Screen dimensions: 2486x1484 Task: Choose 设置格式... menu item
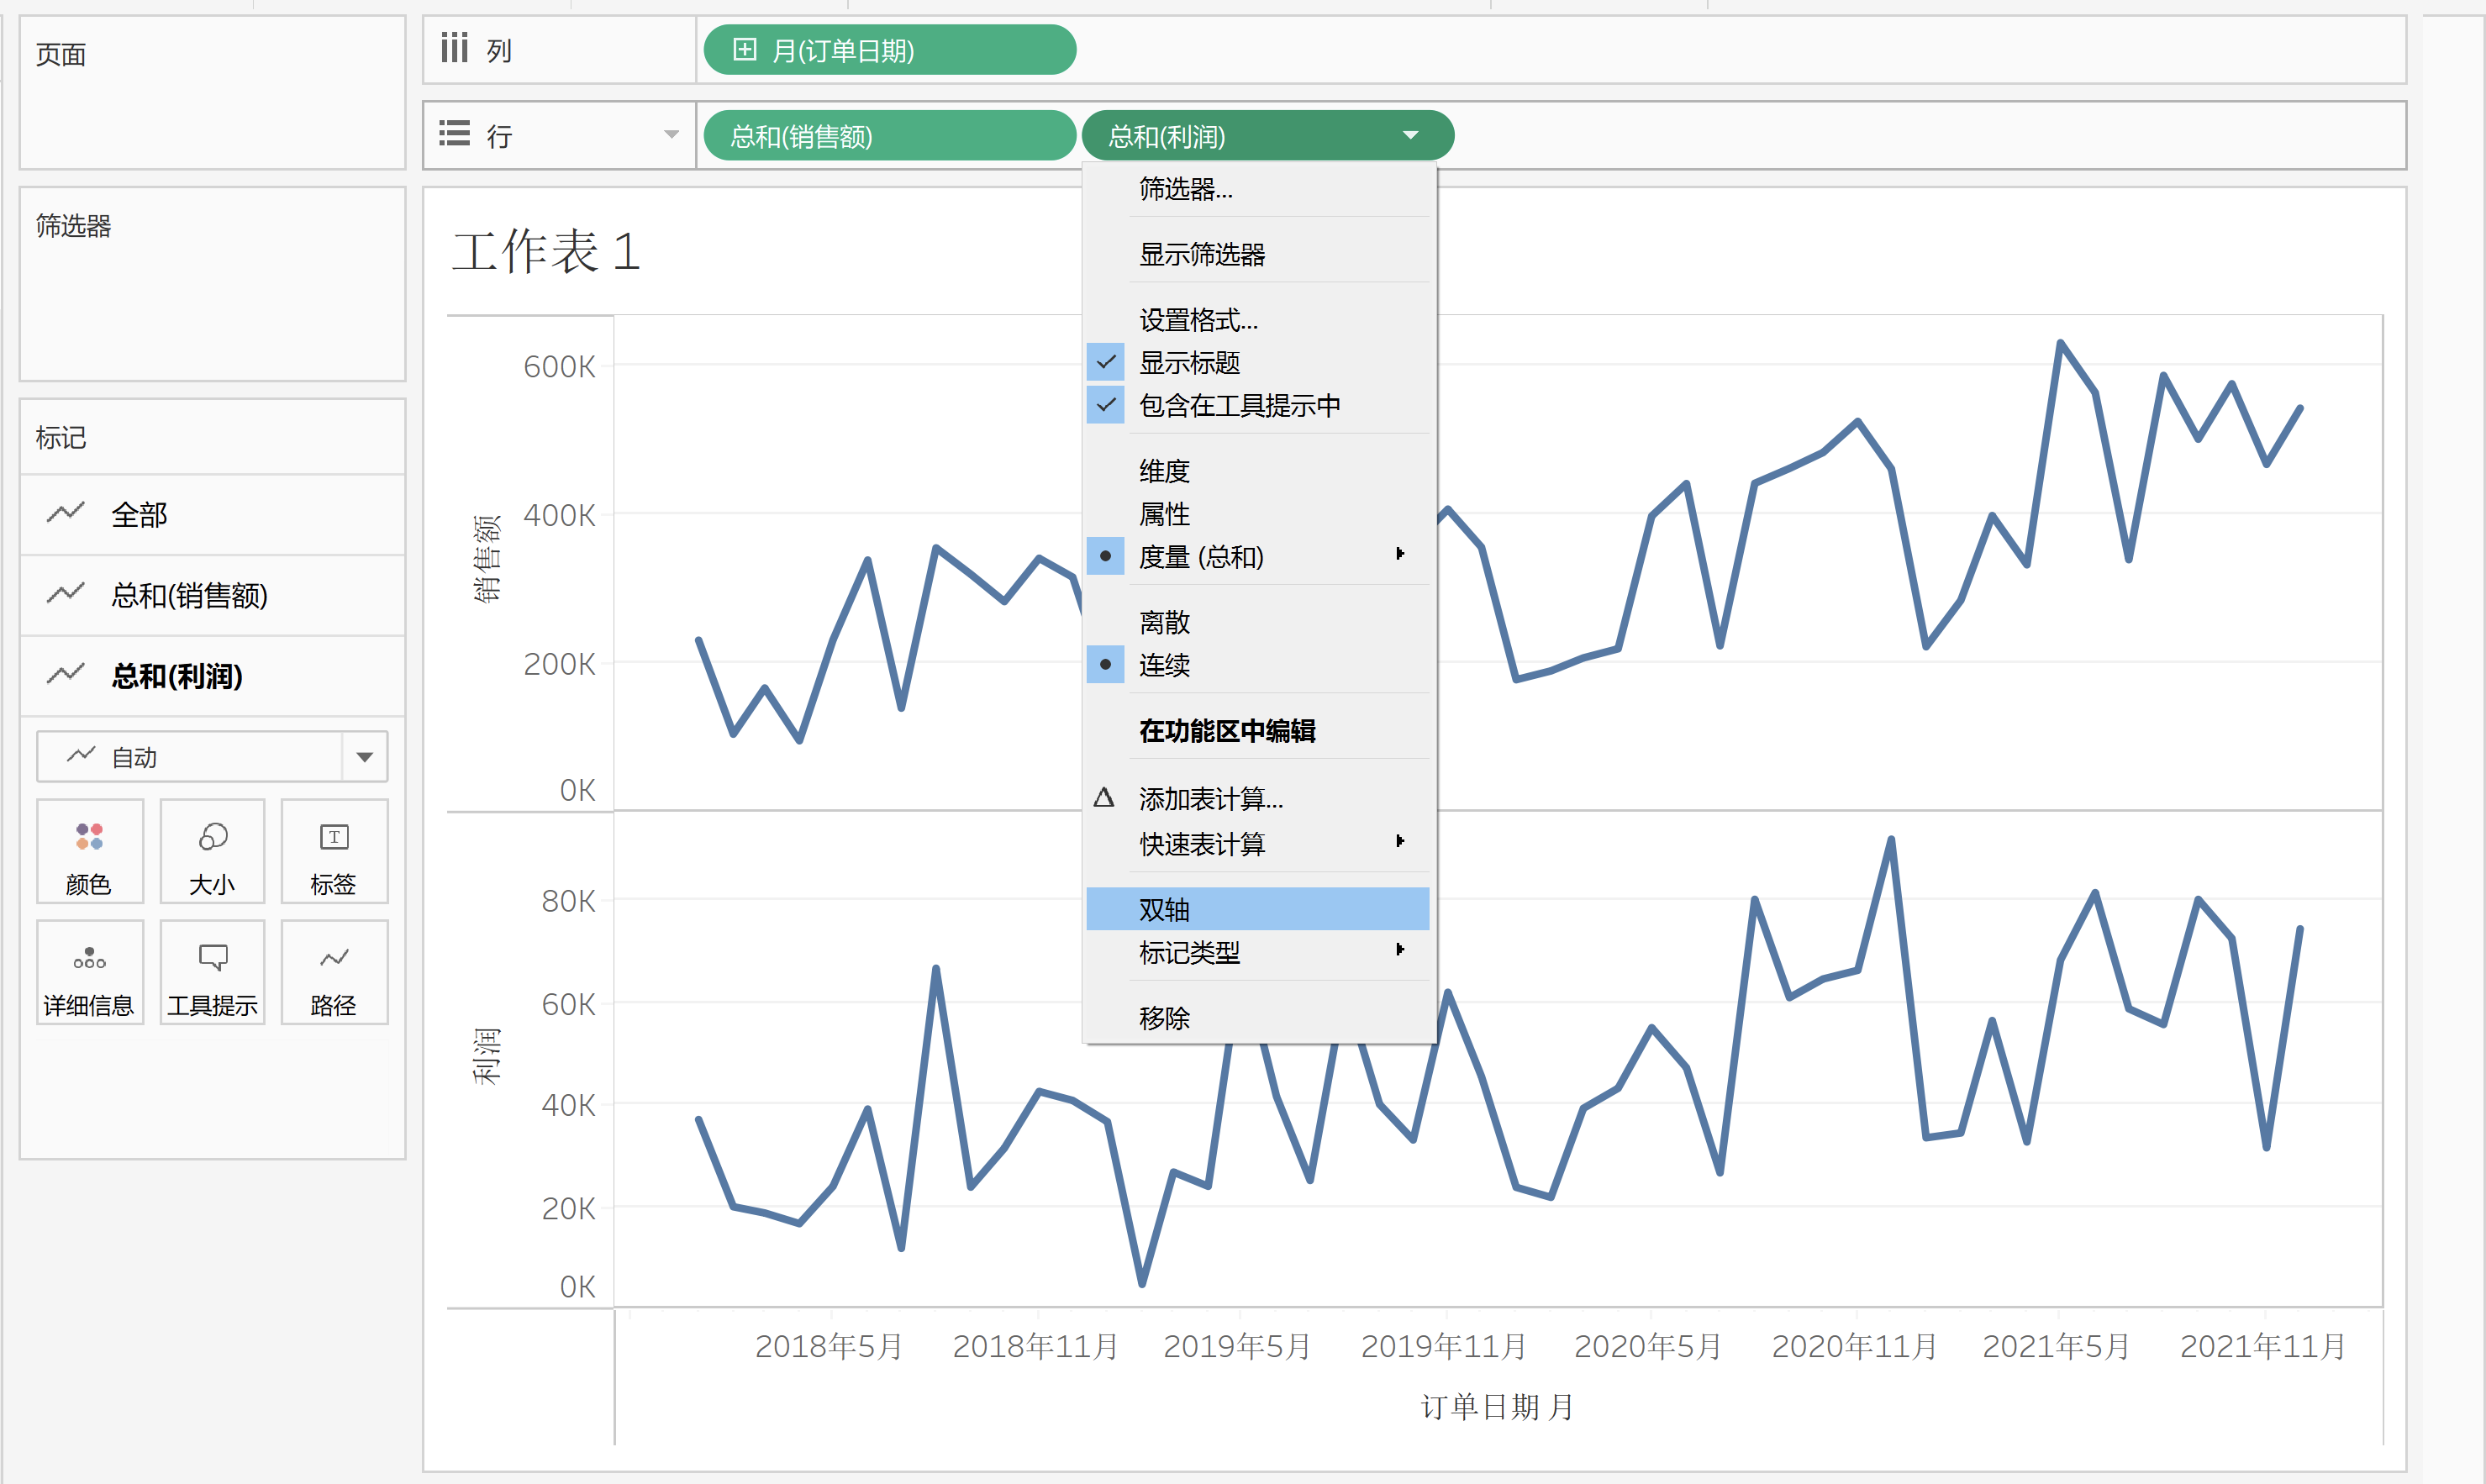point(1258,319)
